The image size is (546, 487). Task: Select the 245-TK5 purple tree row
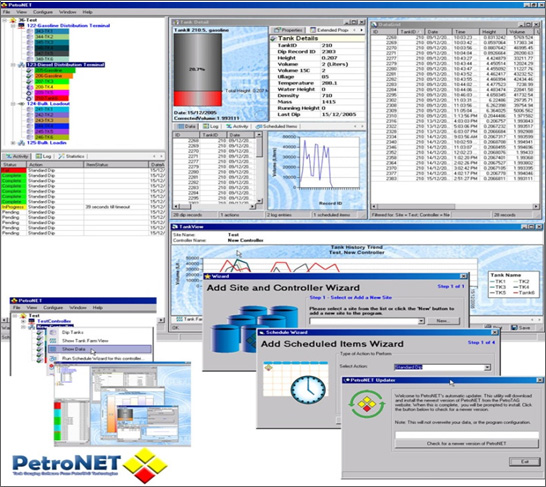pos(51,132)
